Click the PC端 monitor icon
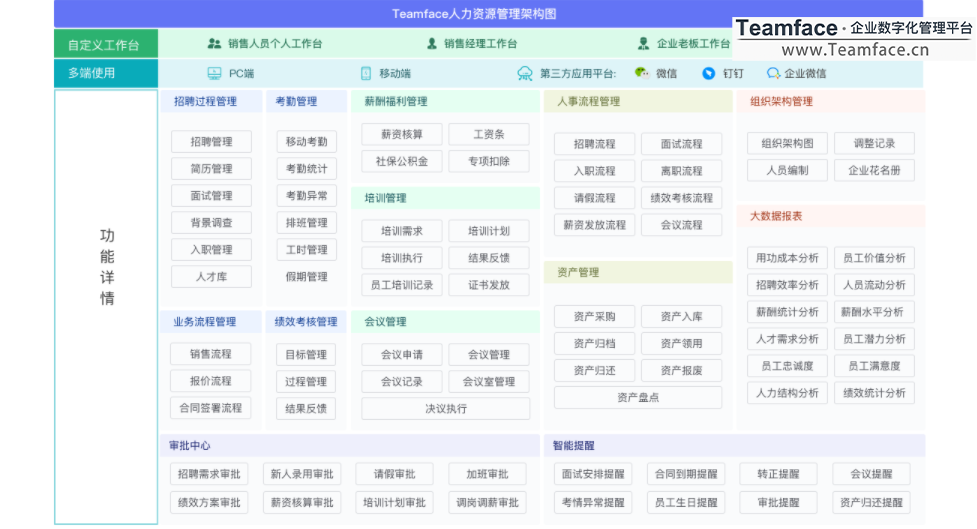Viewport: 977px width, 529px height. coord(214,73)
